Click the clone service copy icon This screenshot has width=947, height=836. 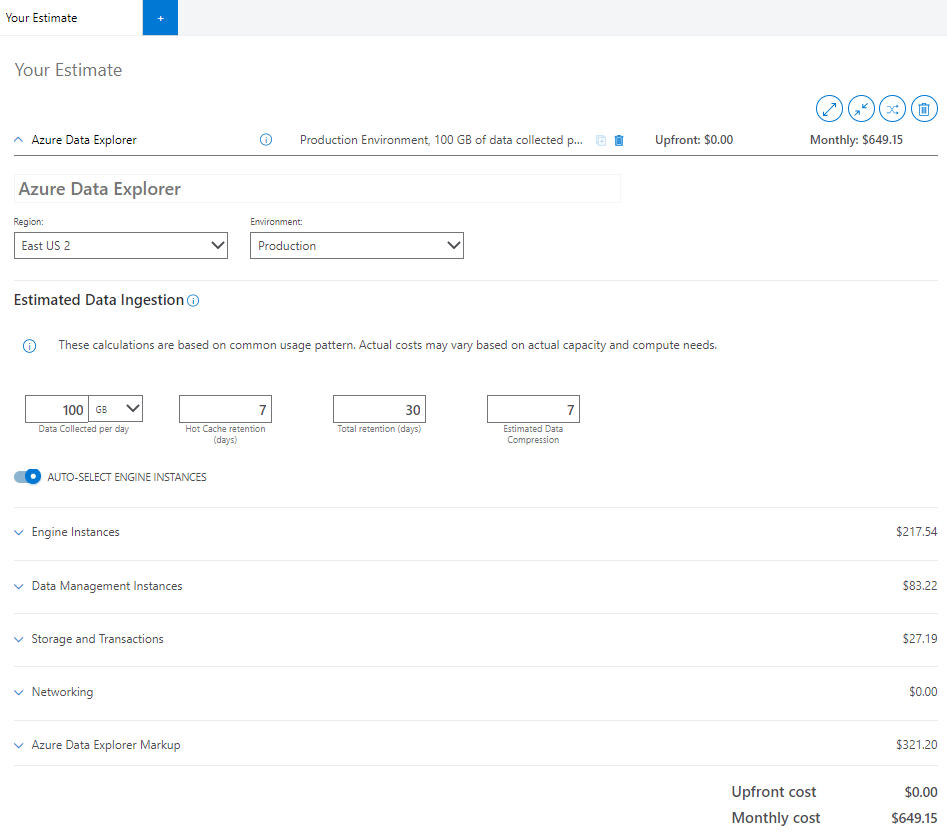tap(601, 140)
